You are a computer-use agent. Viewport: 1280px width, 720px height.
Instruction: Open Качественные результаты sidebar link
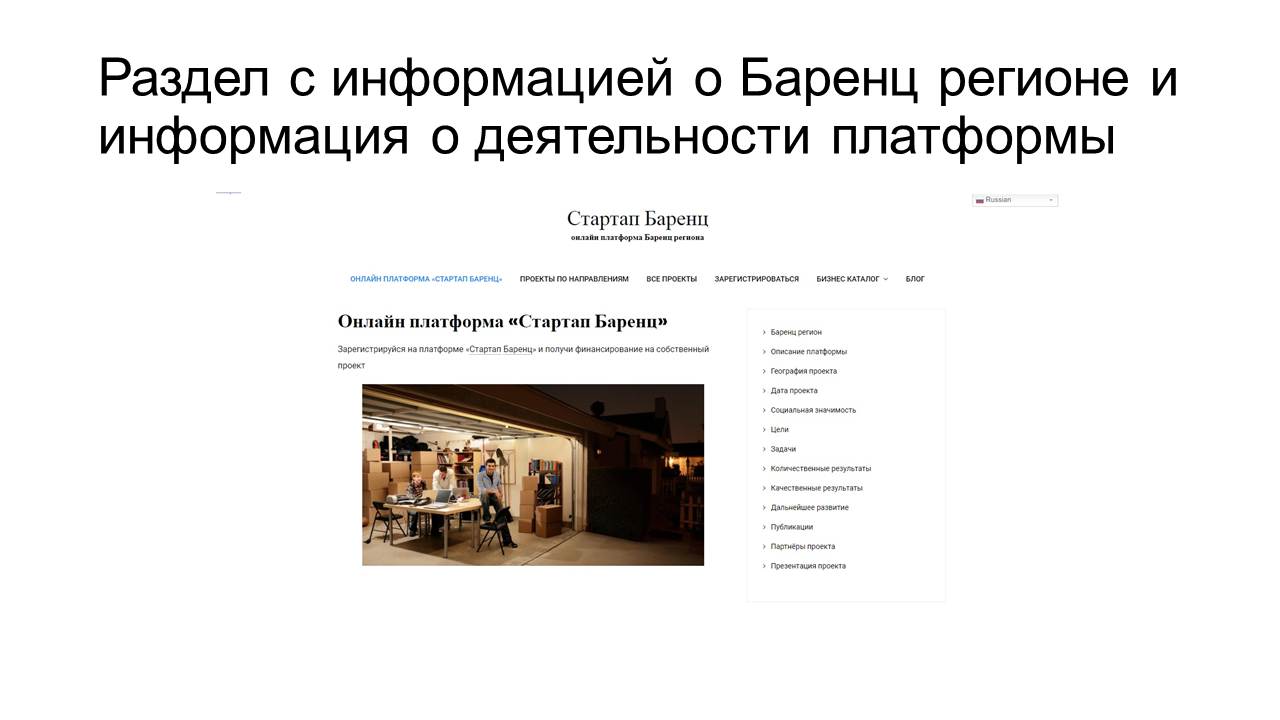click(x=816, y=488)
